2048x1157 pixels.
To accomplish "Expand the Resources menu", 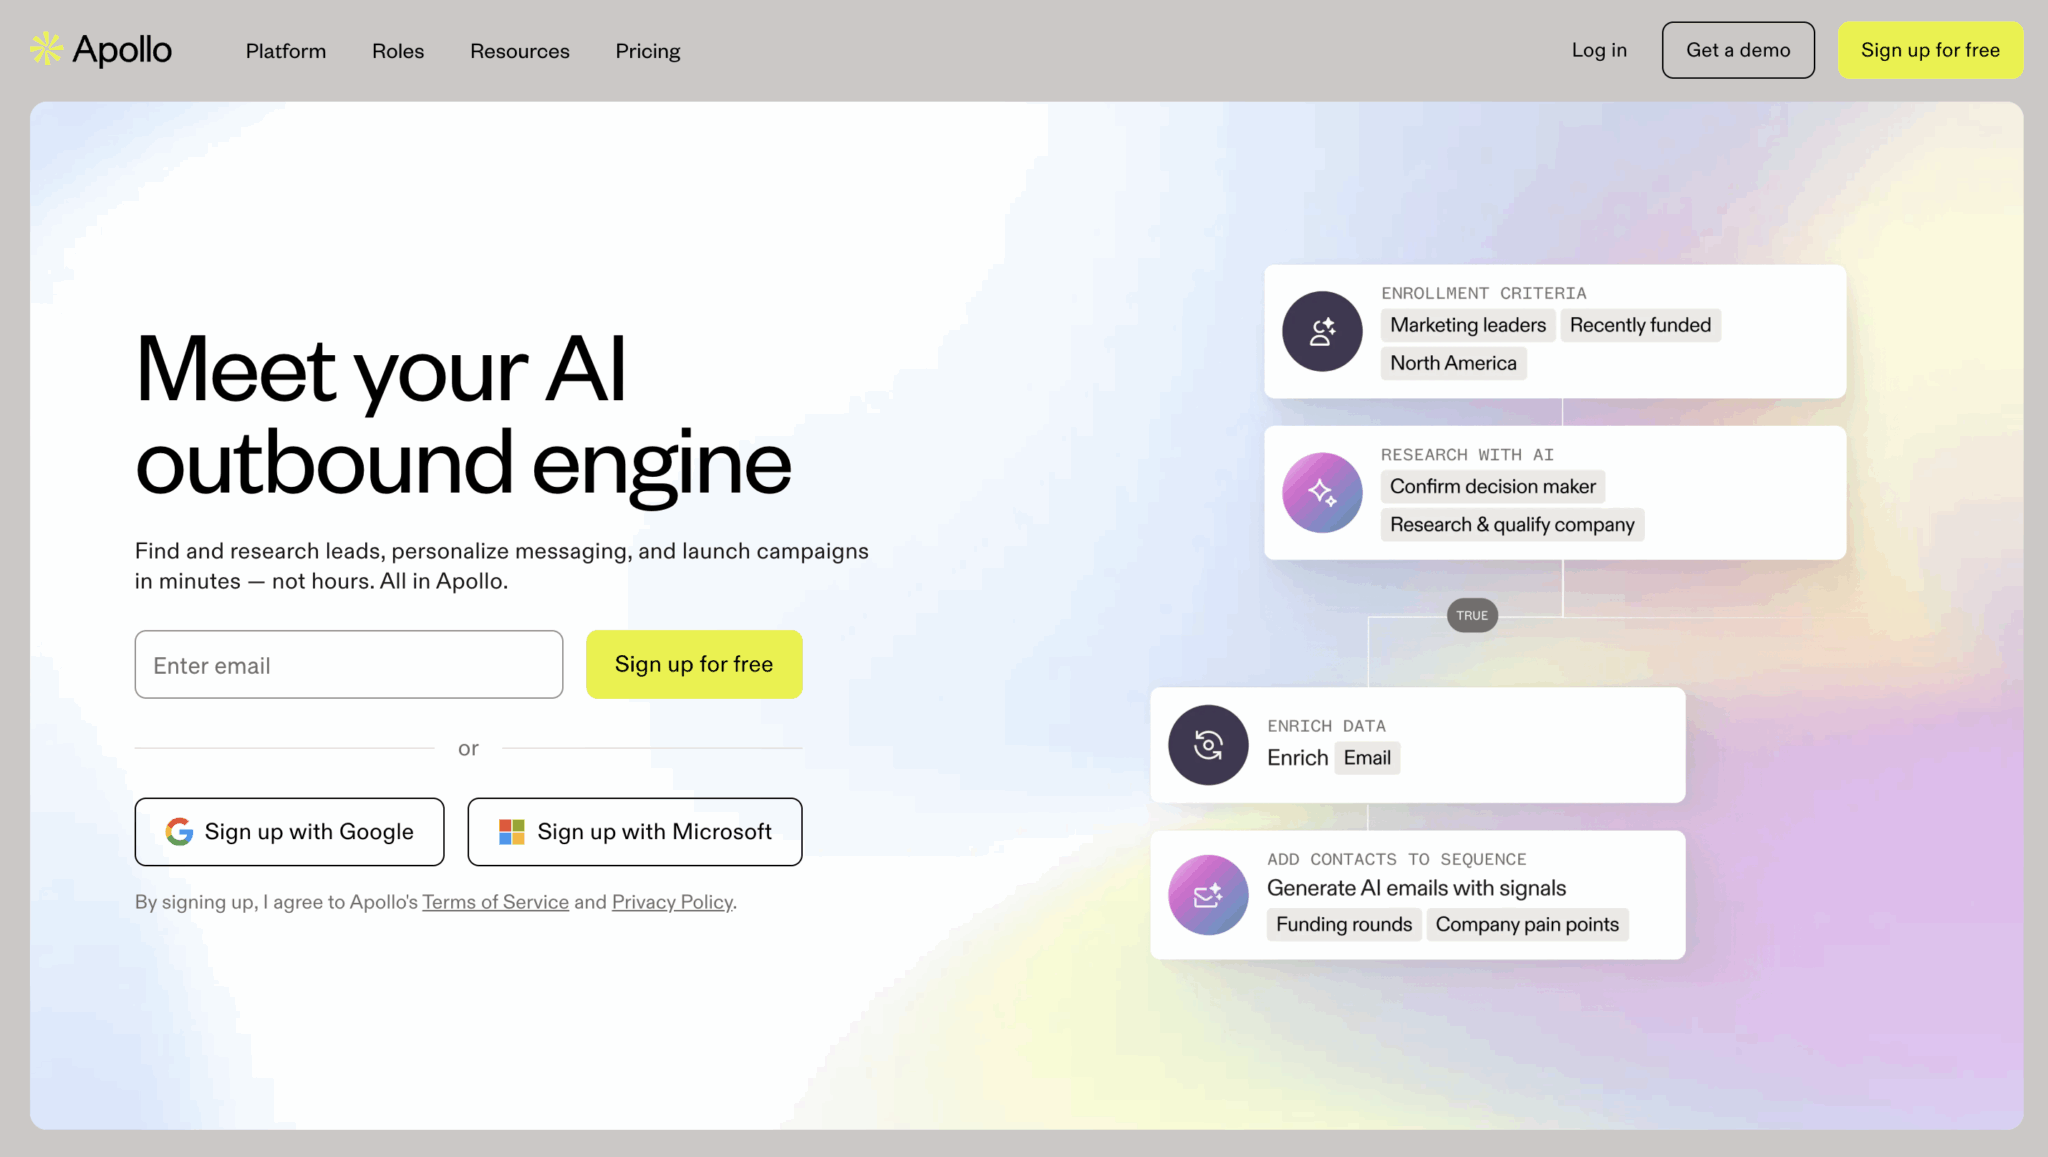I will pos(520,51).
